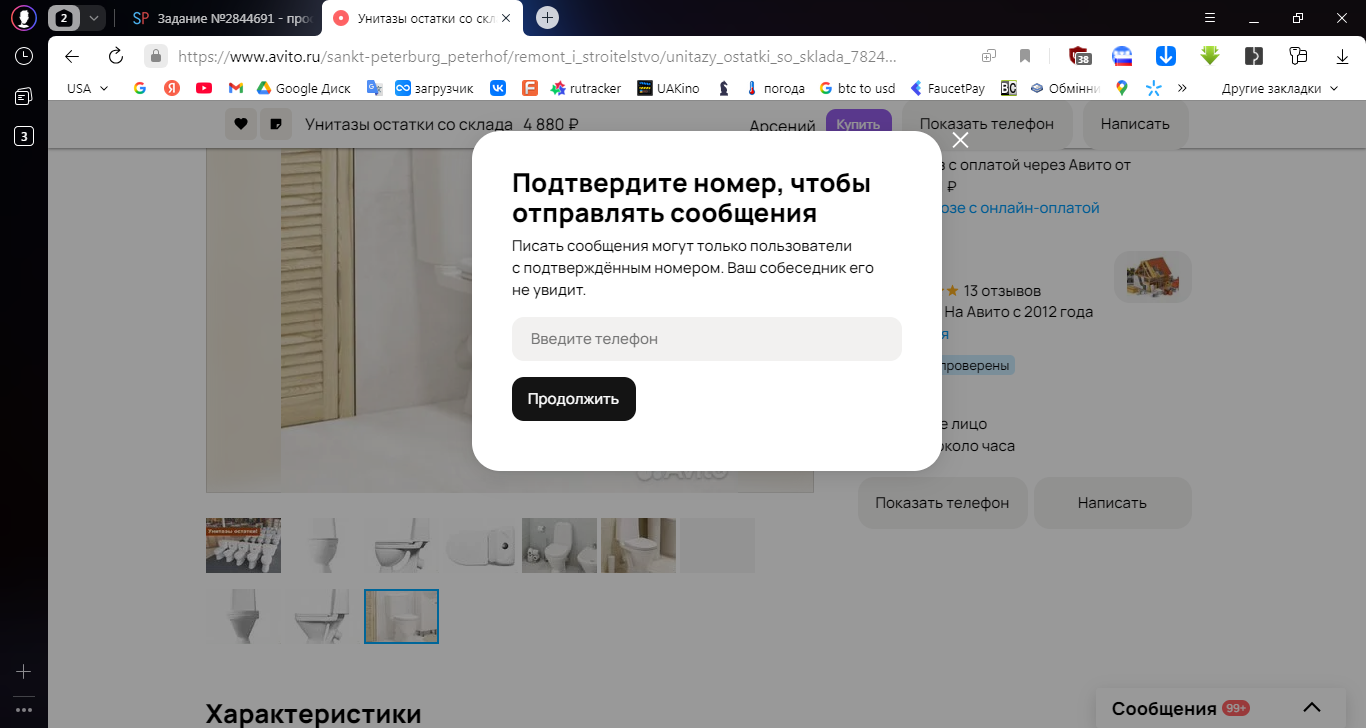Screen dimensions: 1366x728
Task: Click the bookmark flag icon in address bar
Action: click(x=1025, y=56)
